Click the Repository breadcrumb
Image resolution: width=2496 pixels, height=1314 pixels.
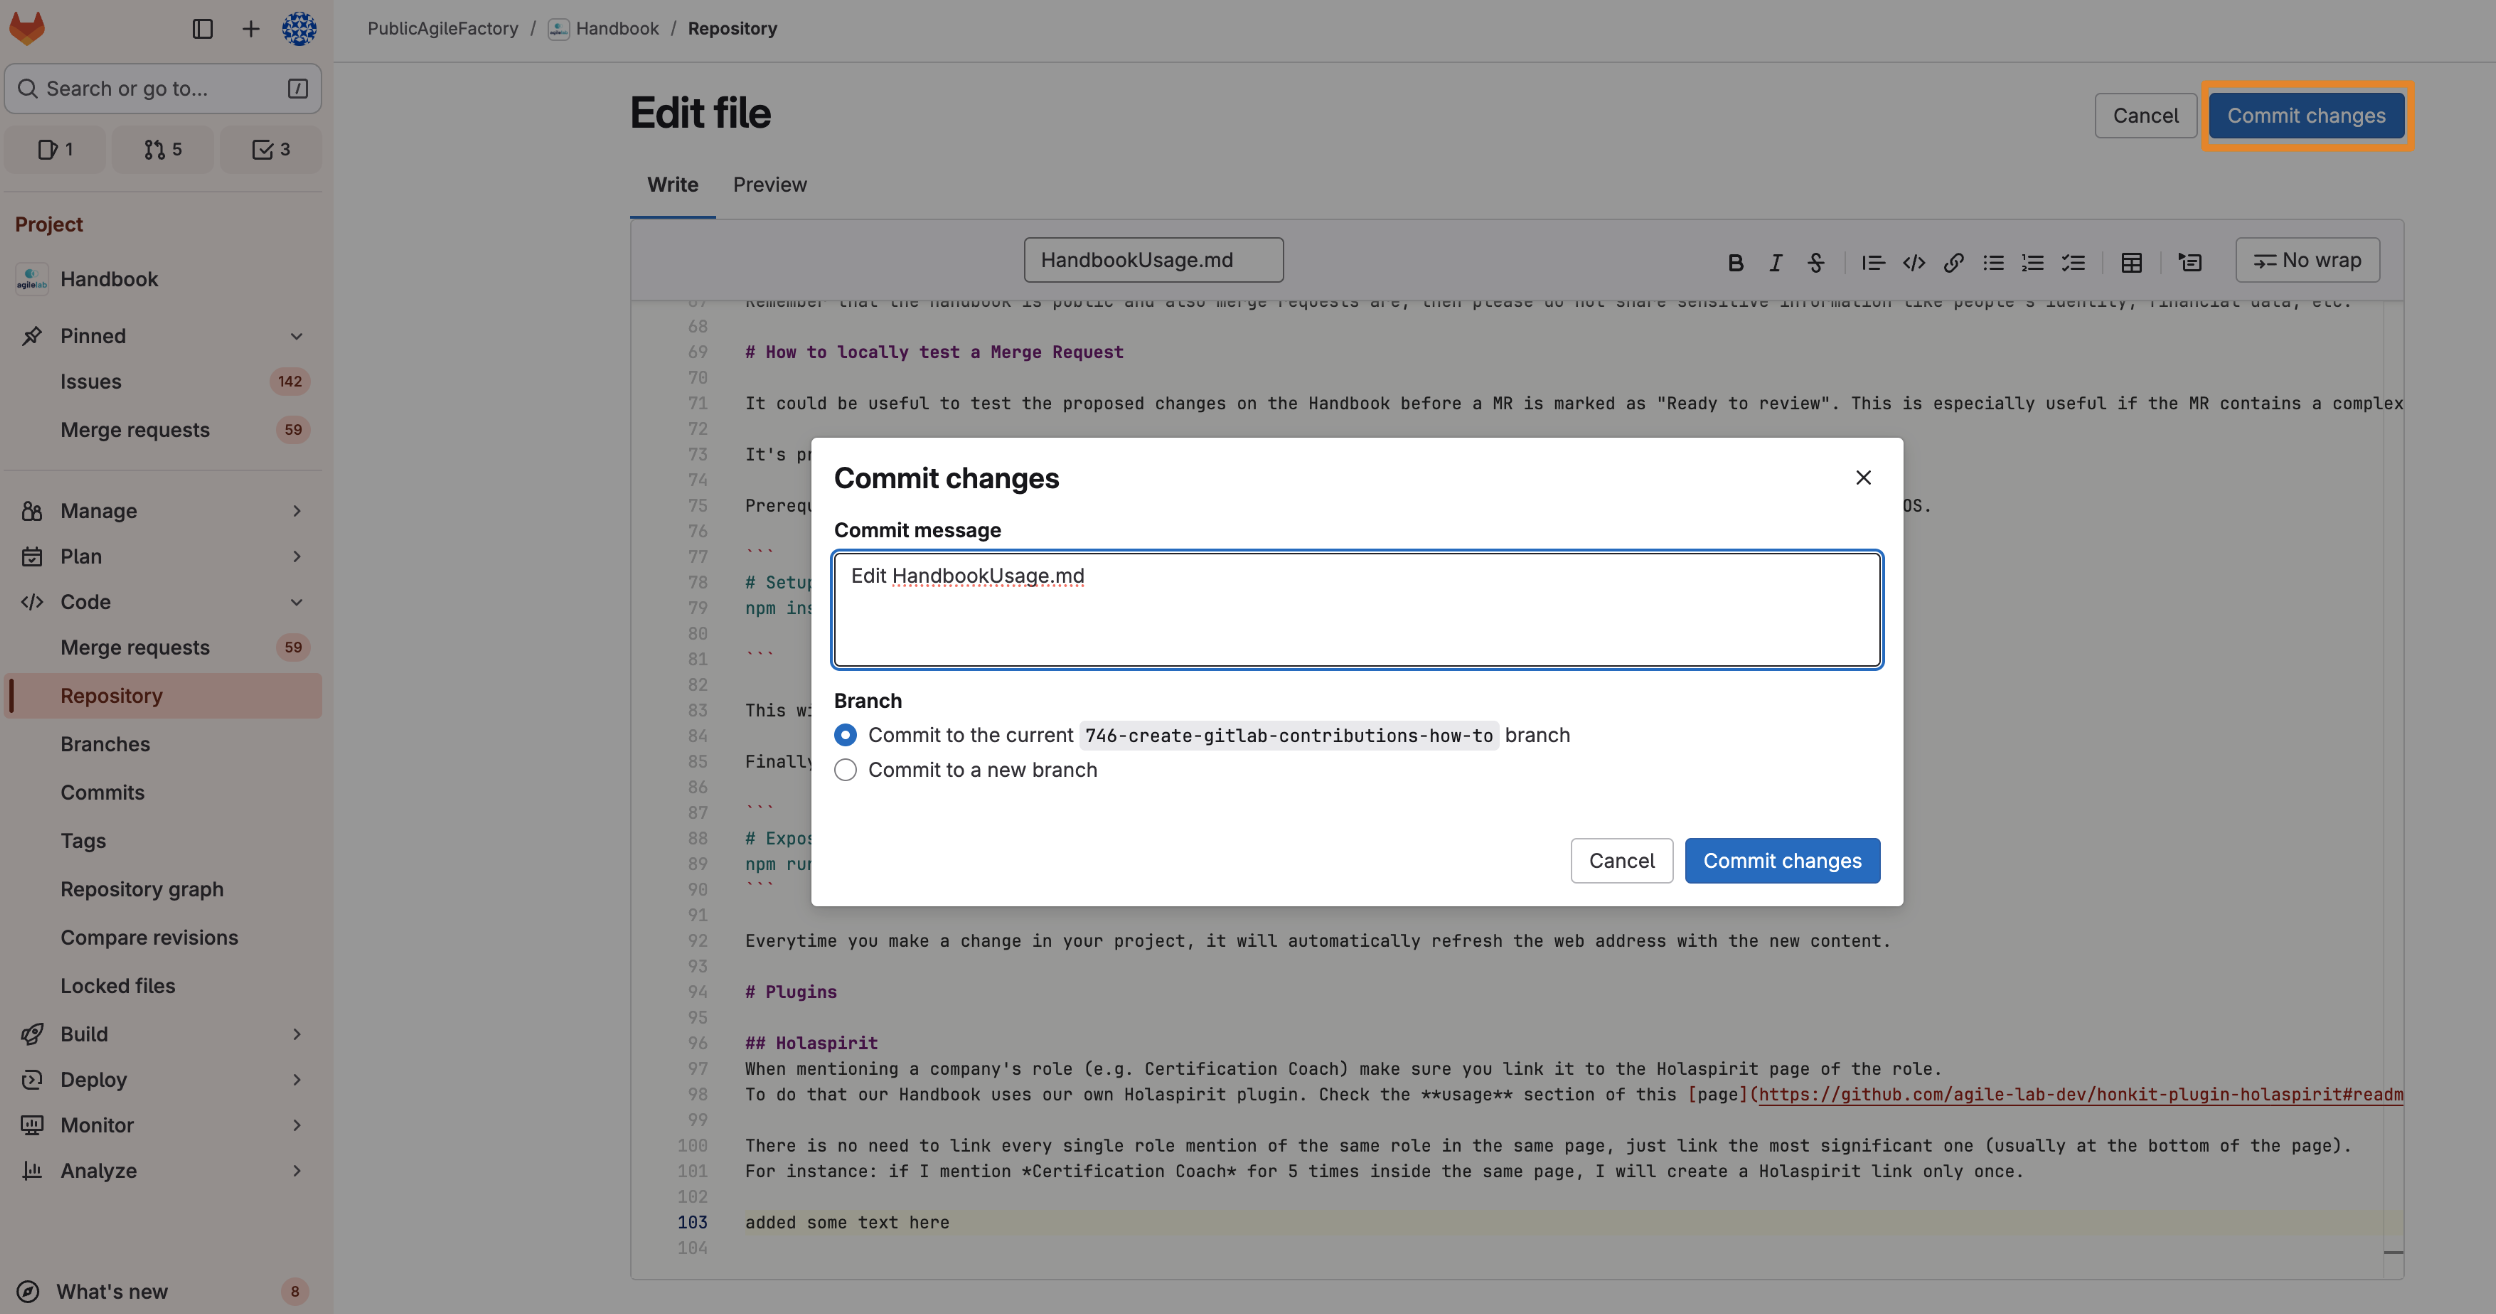click(732, 29)
